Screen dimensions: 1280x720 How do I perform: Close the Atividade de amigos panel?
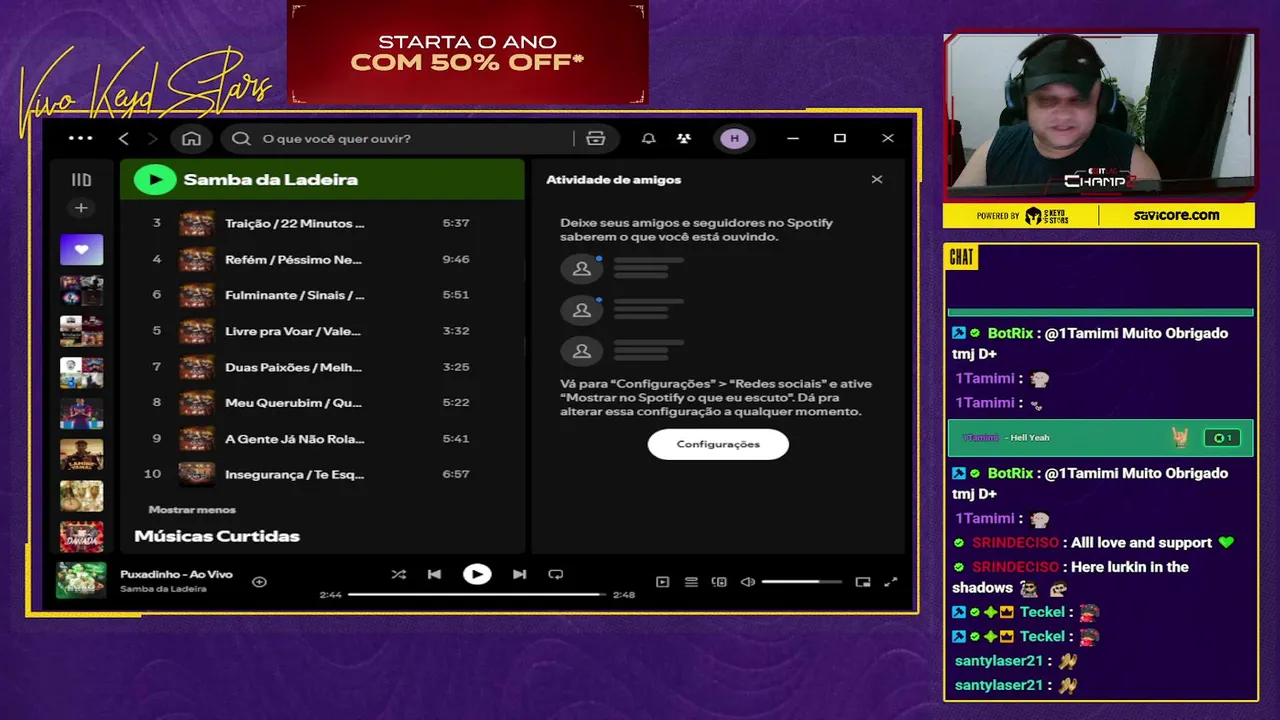[x=877, y=179]
